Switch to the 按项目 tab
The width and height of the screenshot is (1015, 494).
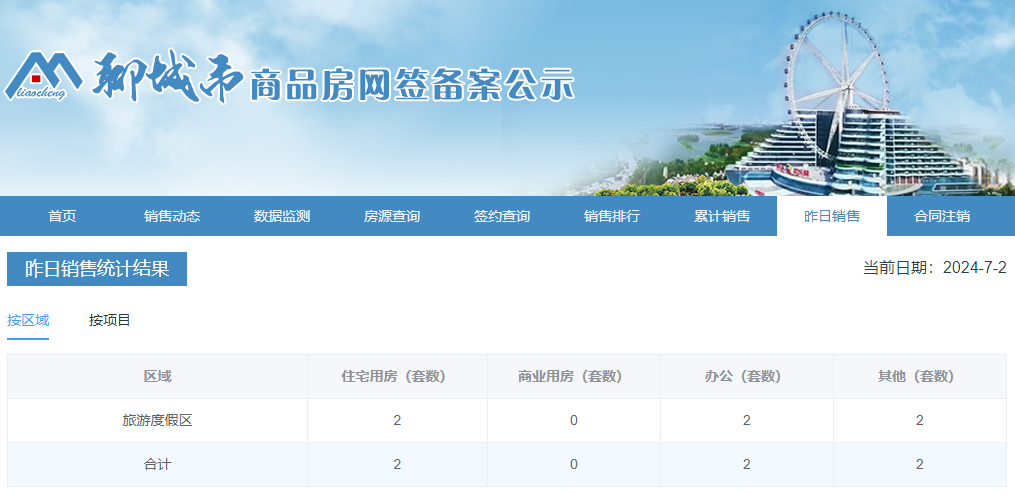tap(110, 320)
